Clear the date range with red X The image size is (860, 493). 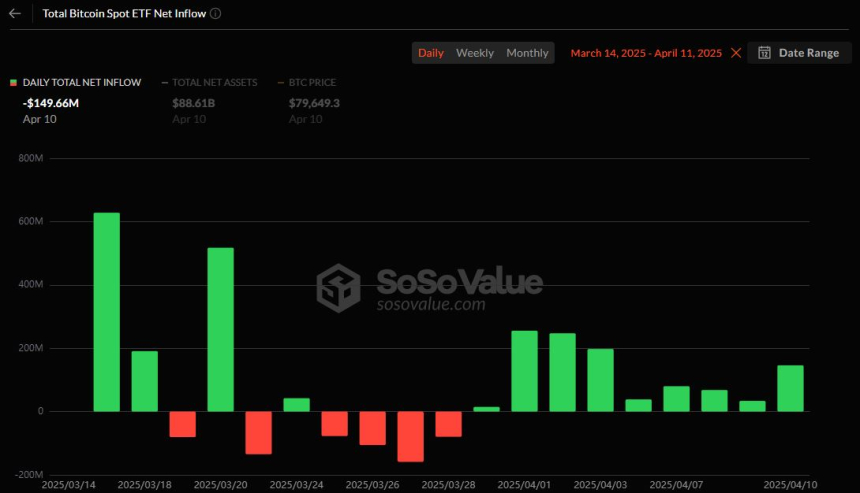[x=736, y=53]
